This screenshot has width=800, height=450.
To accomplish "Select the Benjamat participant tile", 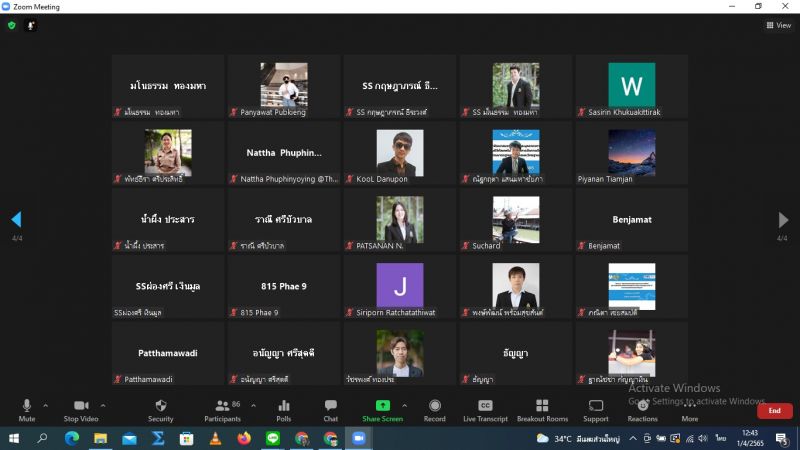I will point(632,220).
